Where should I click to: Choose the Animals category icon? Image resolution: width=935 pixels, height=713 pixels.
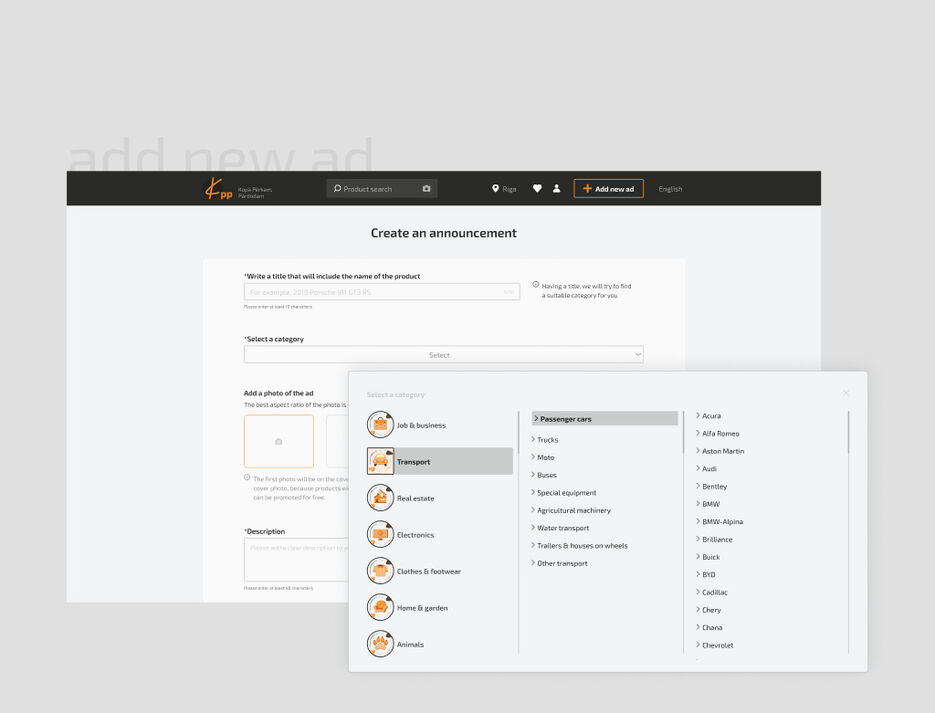[380, 644]
